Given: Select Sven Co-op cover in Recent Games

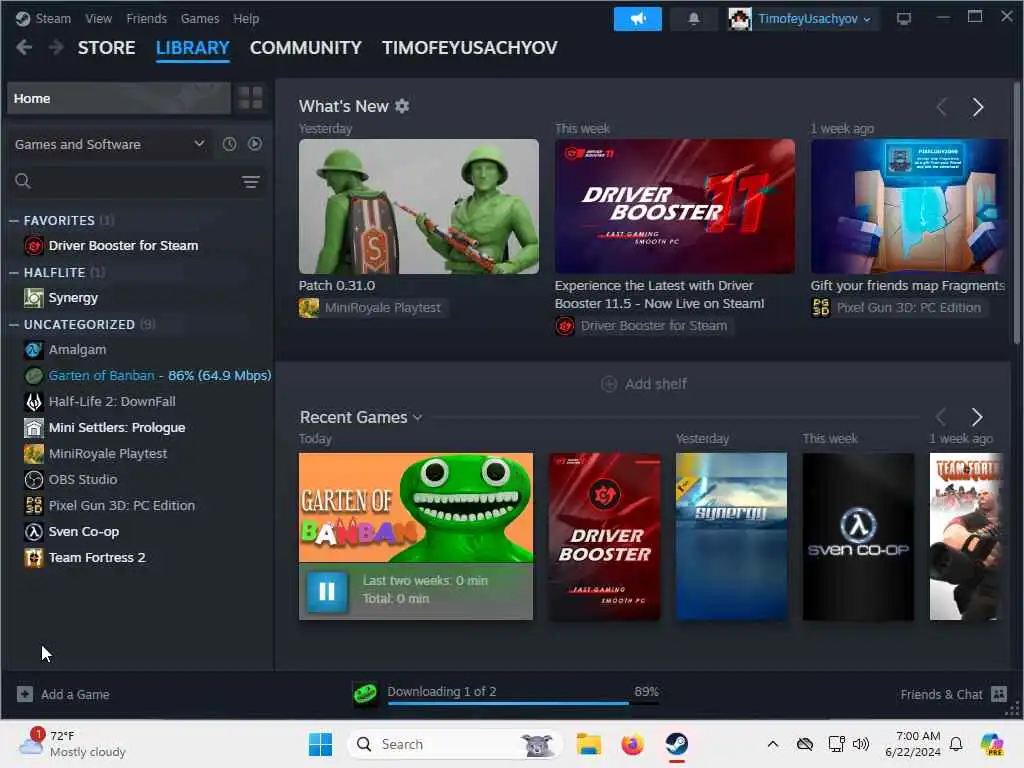Looking at the screenshot, I should (x=858, y=536).
